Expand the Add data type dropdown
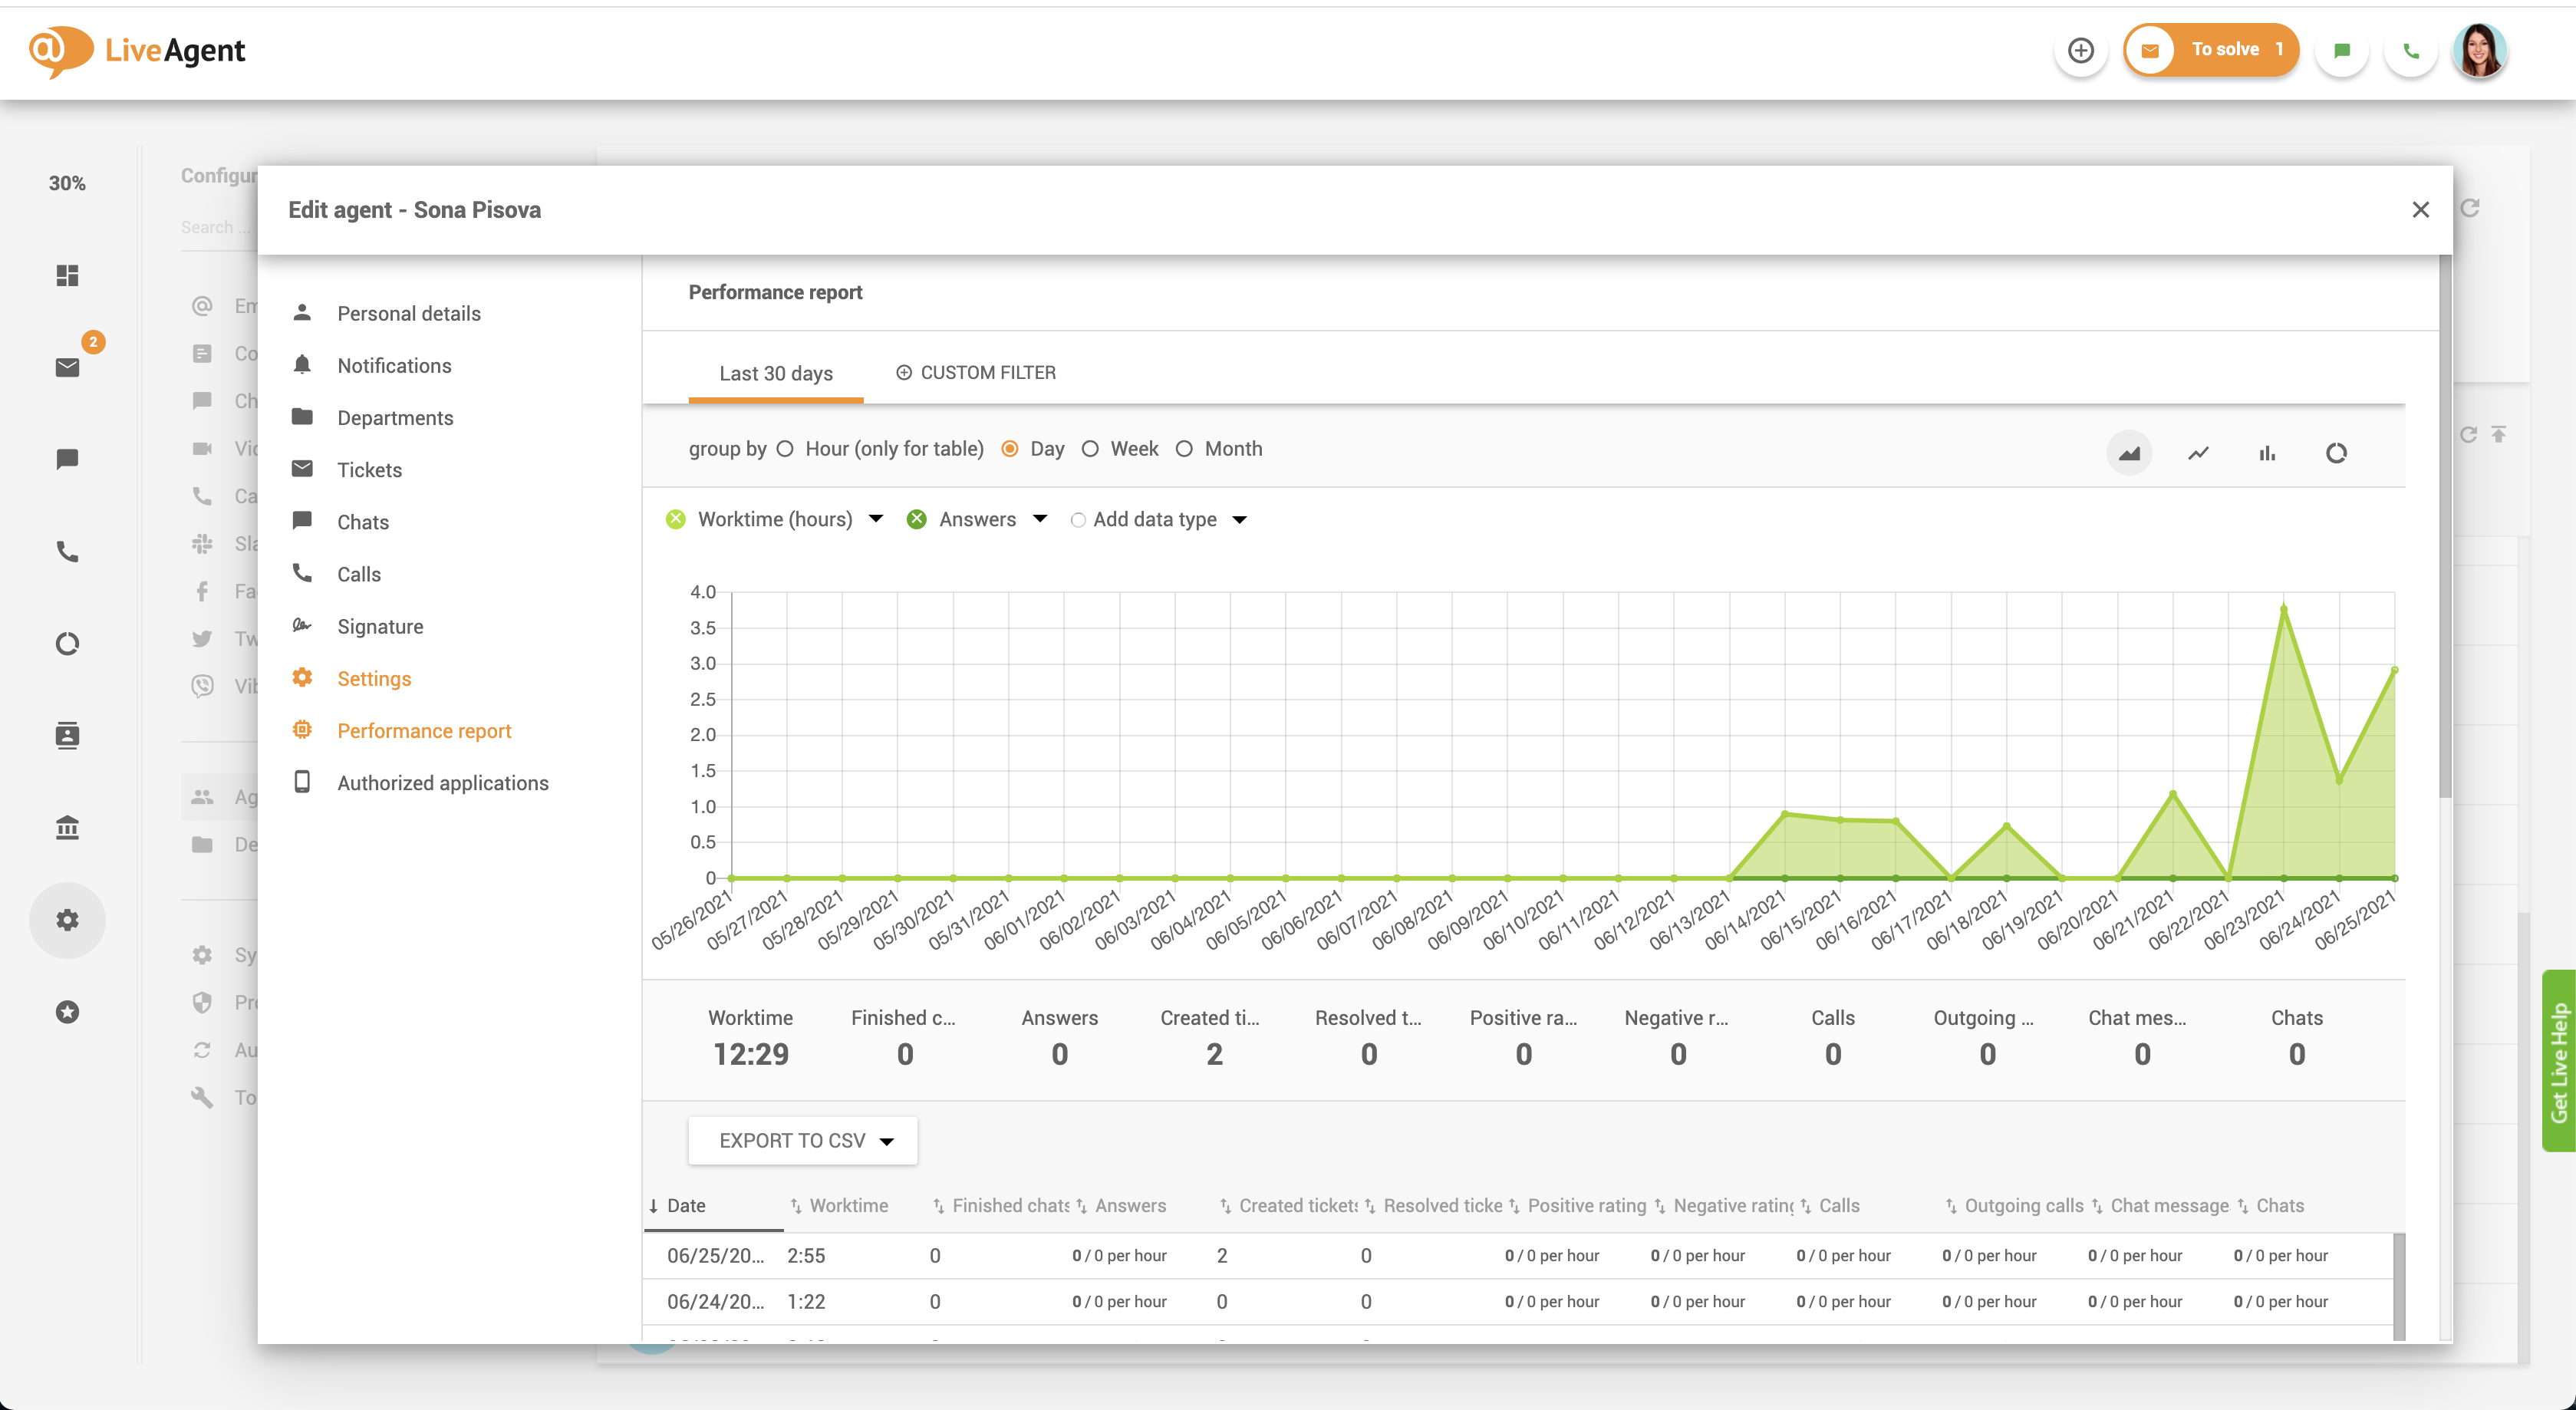 tap(1240, 520)
